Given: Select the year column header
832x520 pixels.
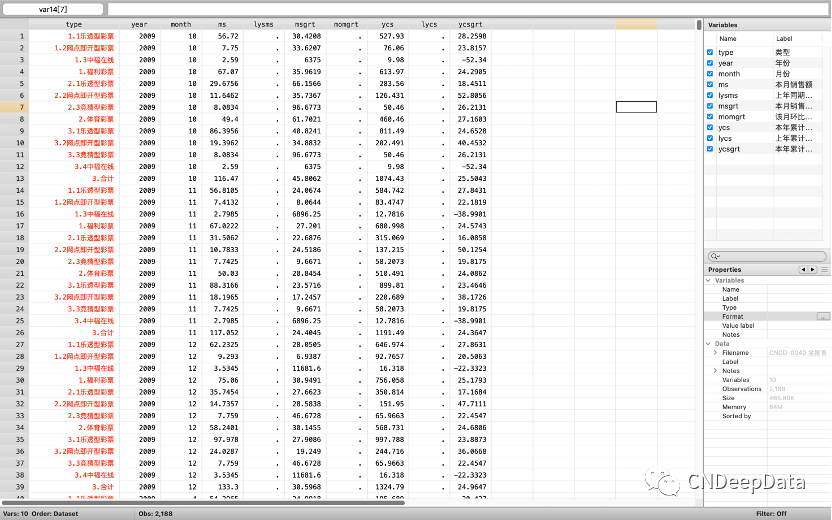Looking at the screenshot, I should pos(140,24).
